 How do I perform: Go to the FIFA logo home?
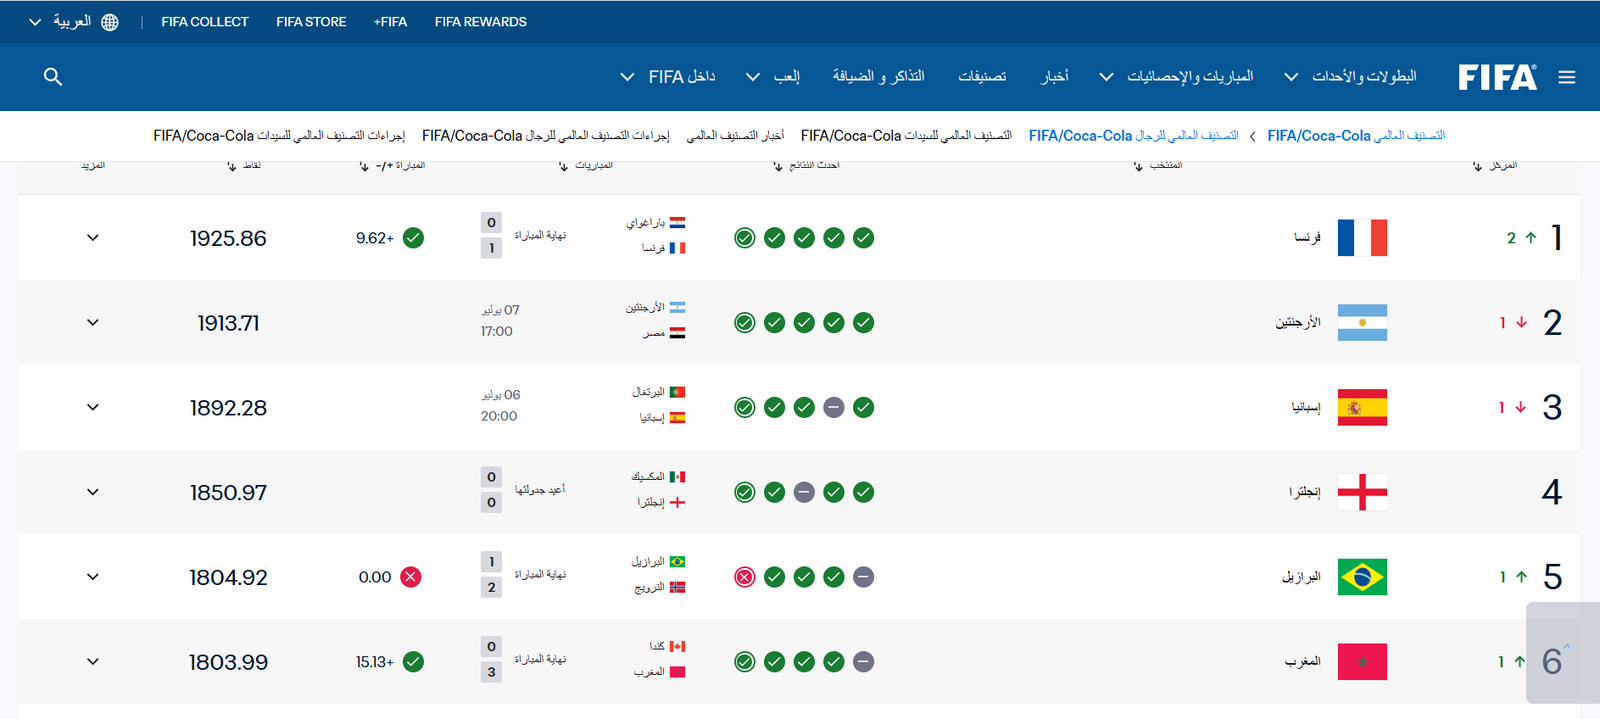1497,77
